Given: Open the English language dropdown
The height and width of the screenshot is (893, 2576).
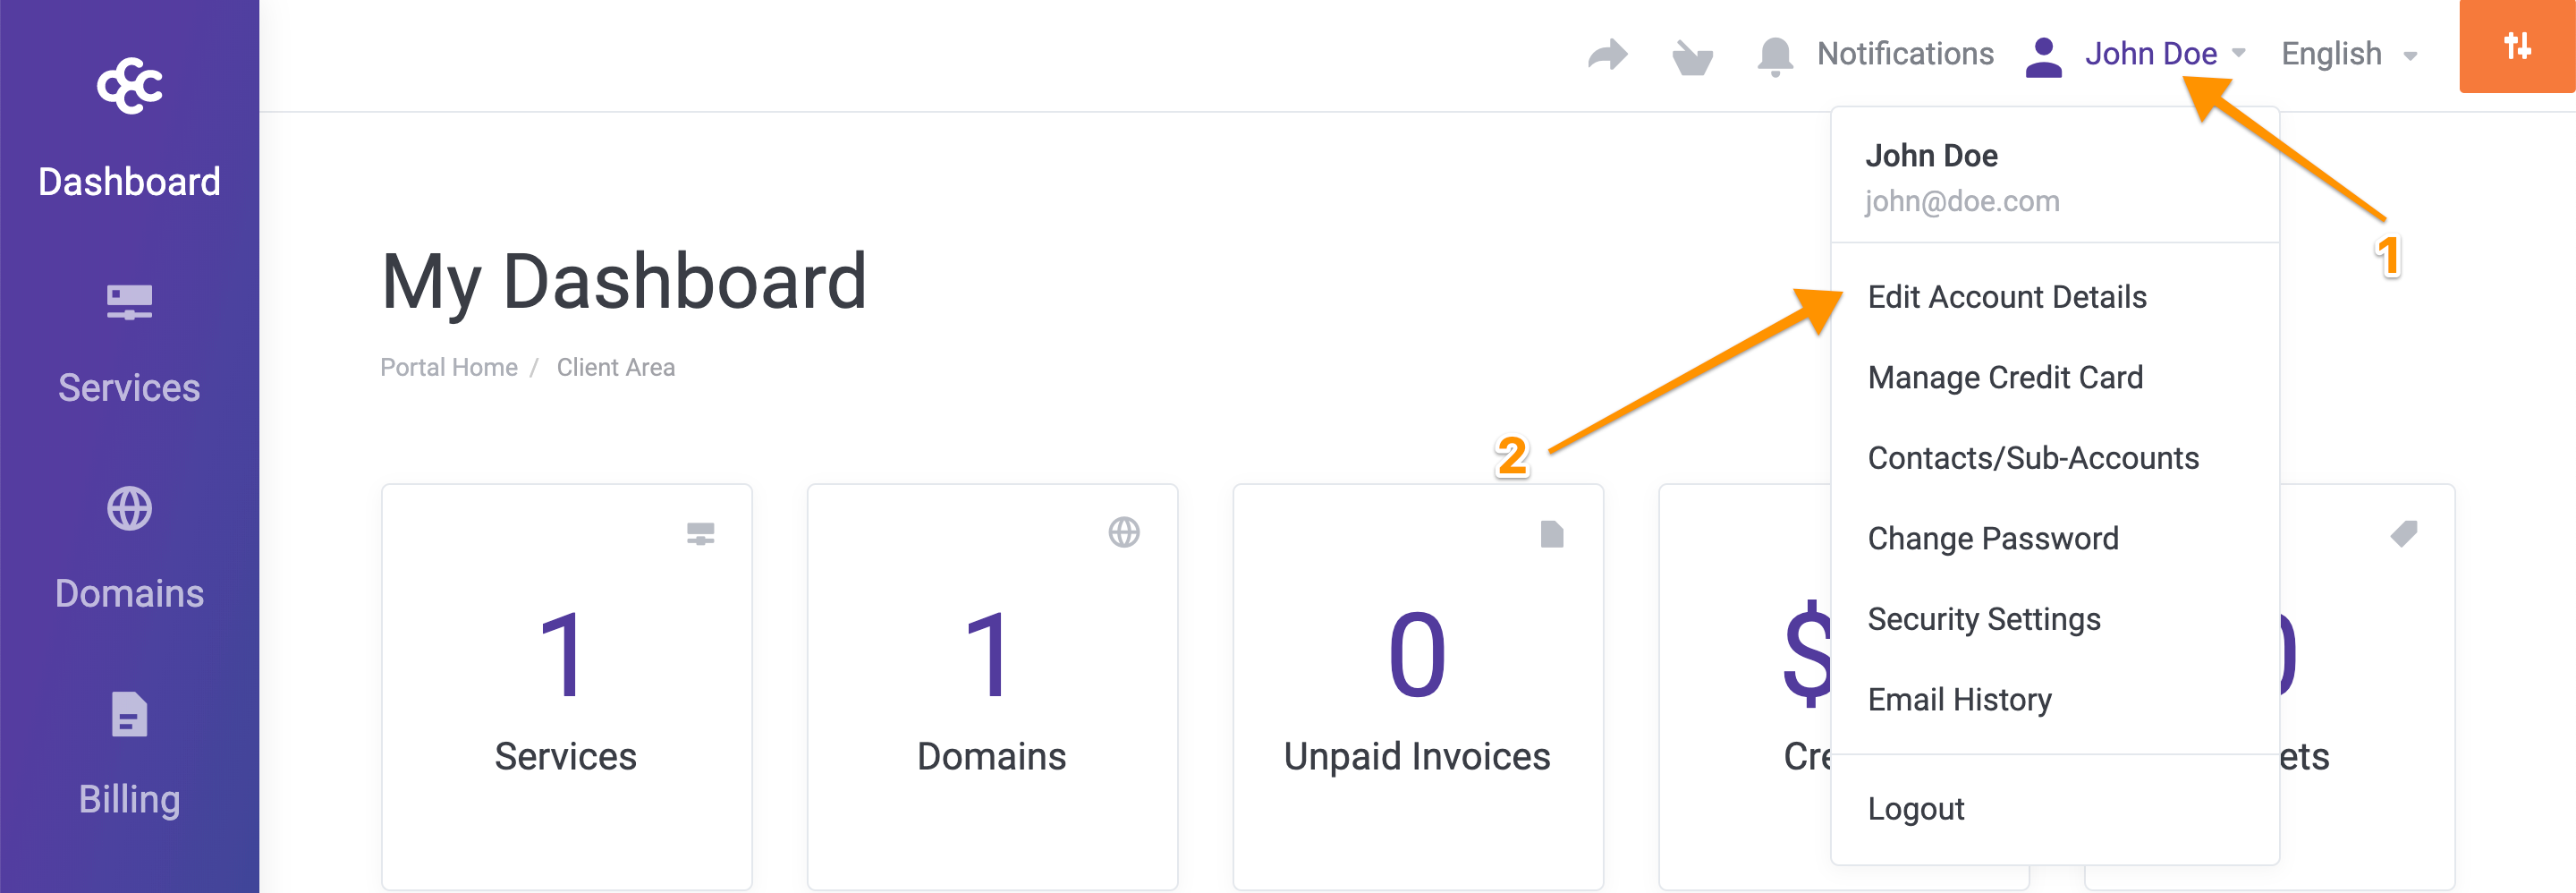Looking at the screenshot, I should pyautogui.click(x=2347, y=54).
